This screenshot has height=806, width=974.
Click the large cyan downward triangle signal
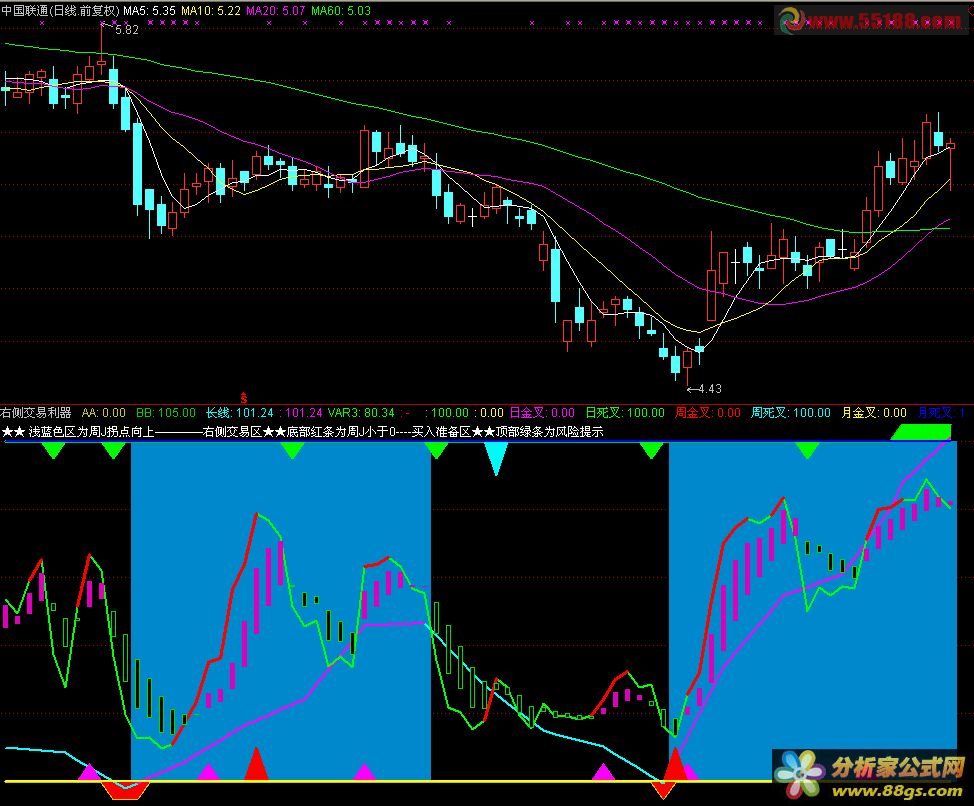pos(496,459)
